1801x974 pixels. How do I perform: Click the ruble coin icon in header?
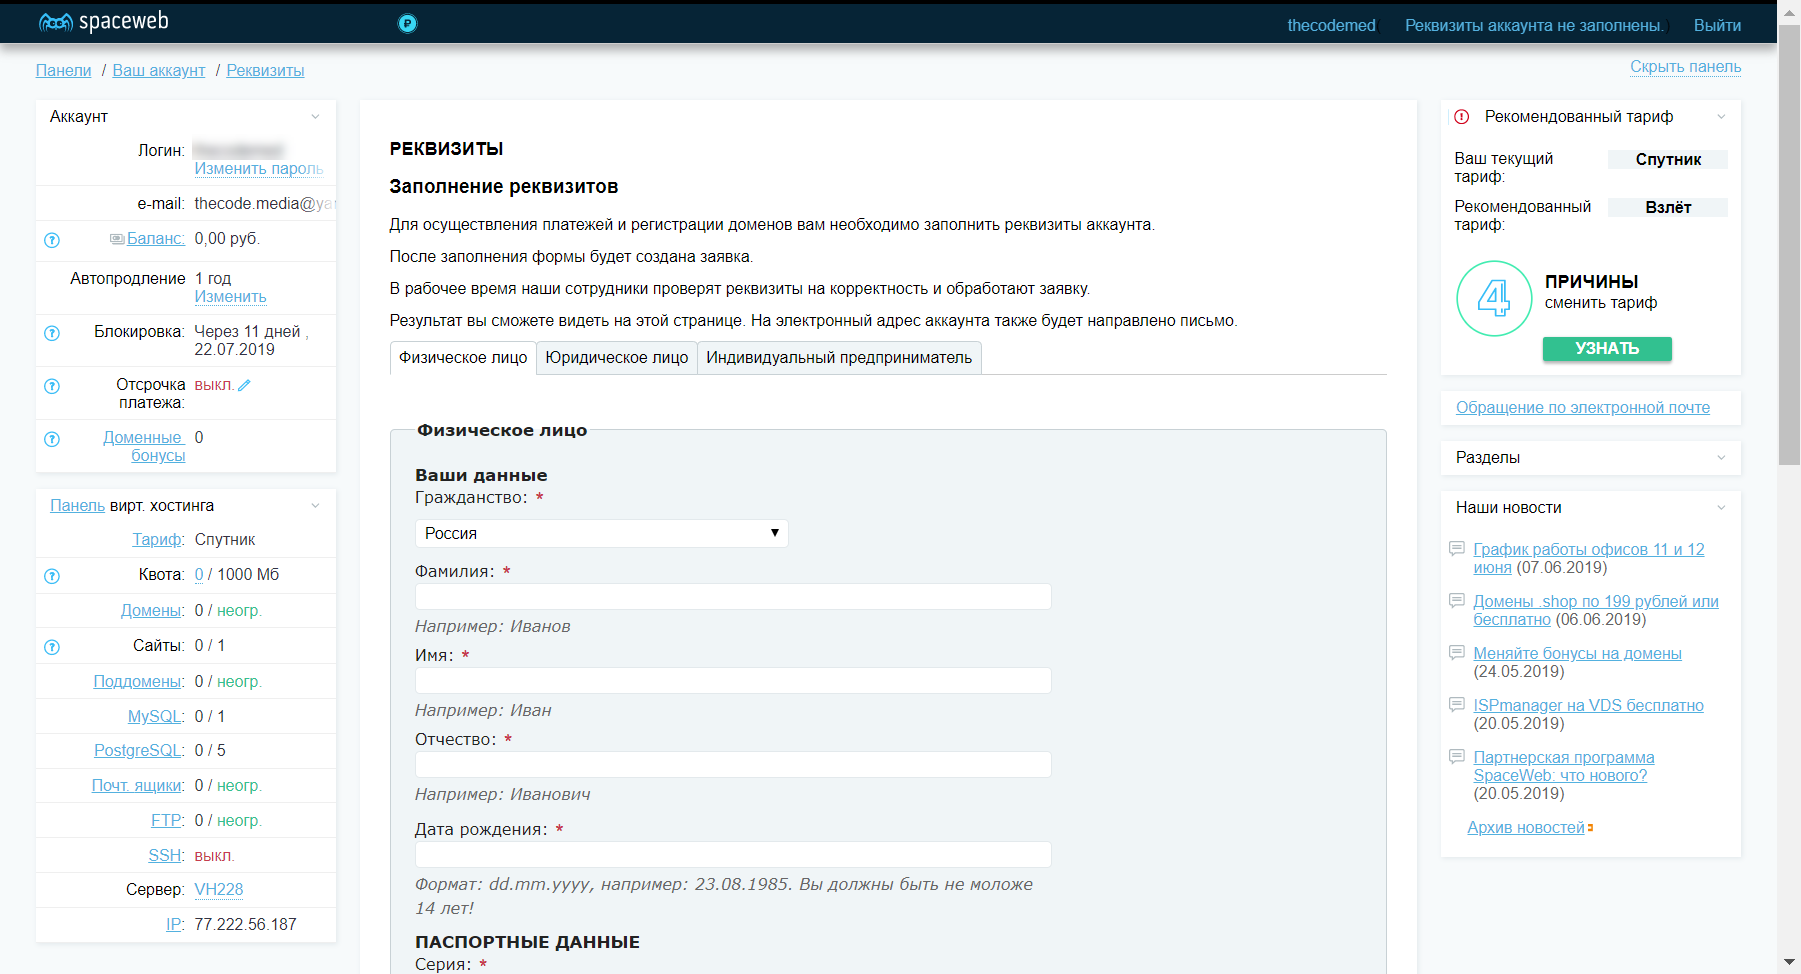(407, 24)
